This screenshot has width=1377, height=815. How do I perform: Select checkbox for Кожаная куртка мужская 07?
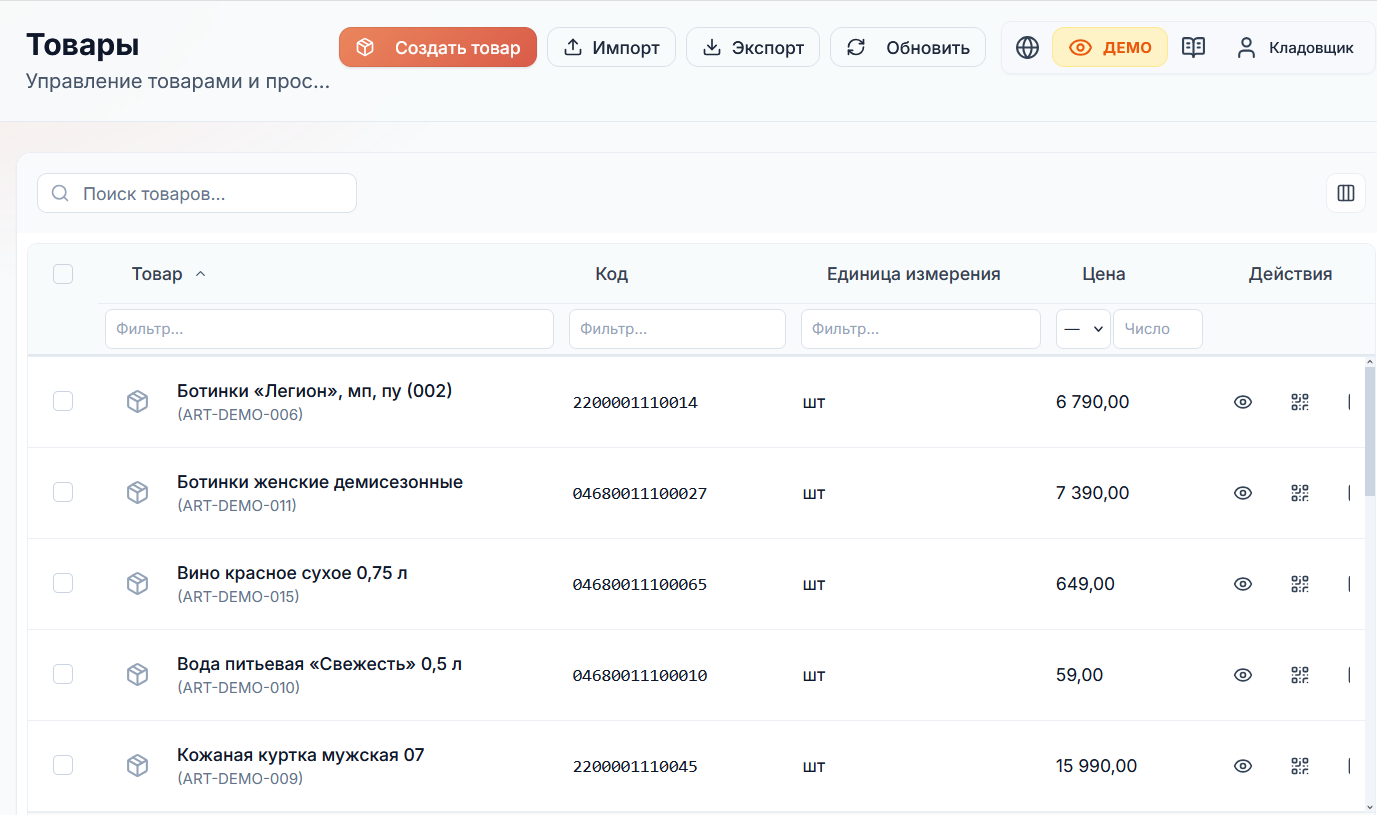(x=63, y=765)
